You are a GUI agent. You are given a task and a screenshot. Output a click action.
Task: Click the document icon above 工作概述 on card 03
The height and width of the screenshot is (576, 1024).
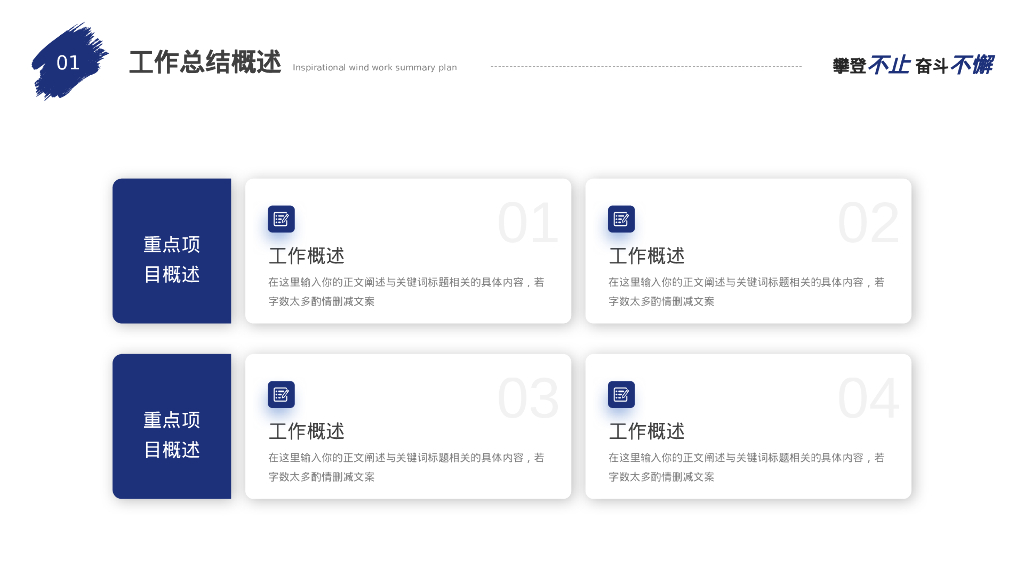(280, 394)
